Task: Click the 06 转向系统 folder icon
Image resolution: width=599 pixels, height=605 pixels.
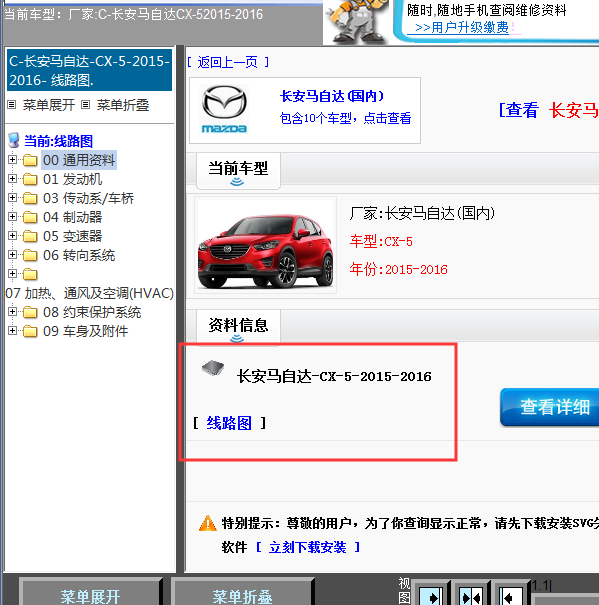Action: (30, 255)
